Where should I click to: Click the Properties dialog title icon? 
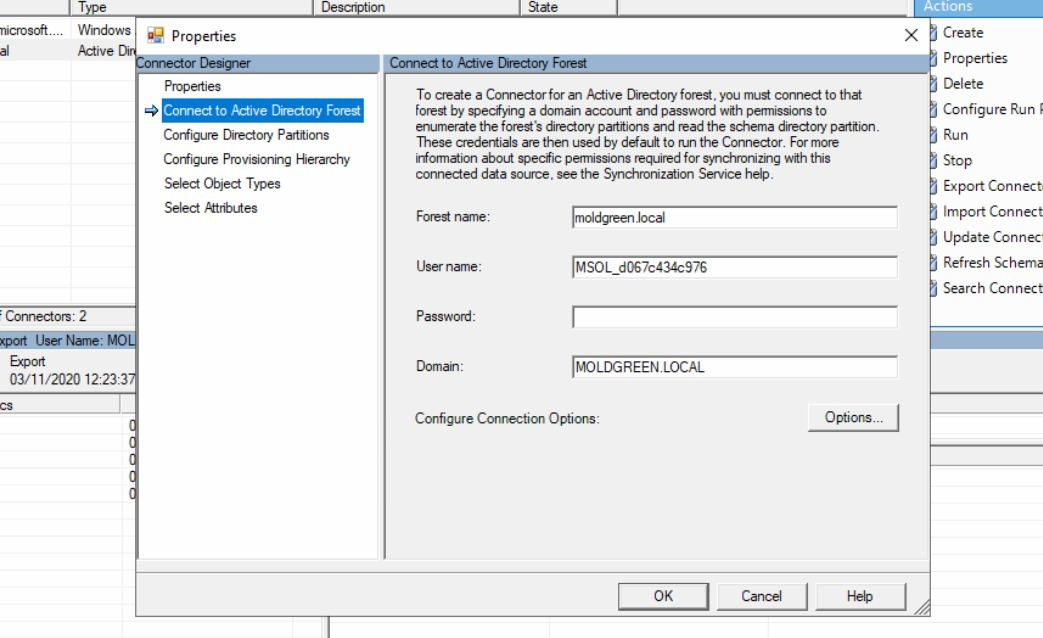pos(155,35)
